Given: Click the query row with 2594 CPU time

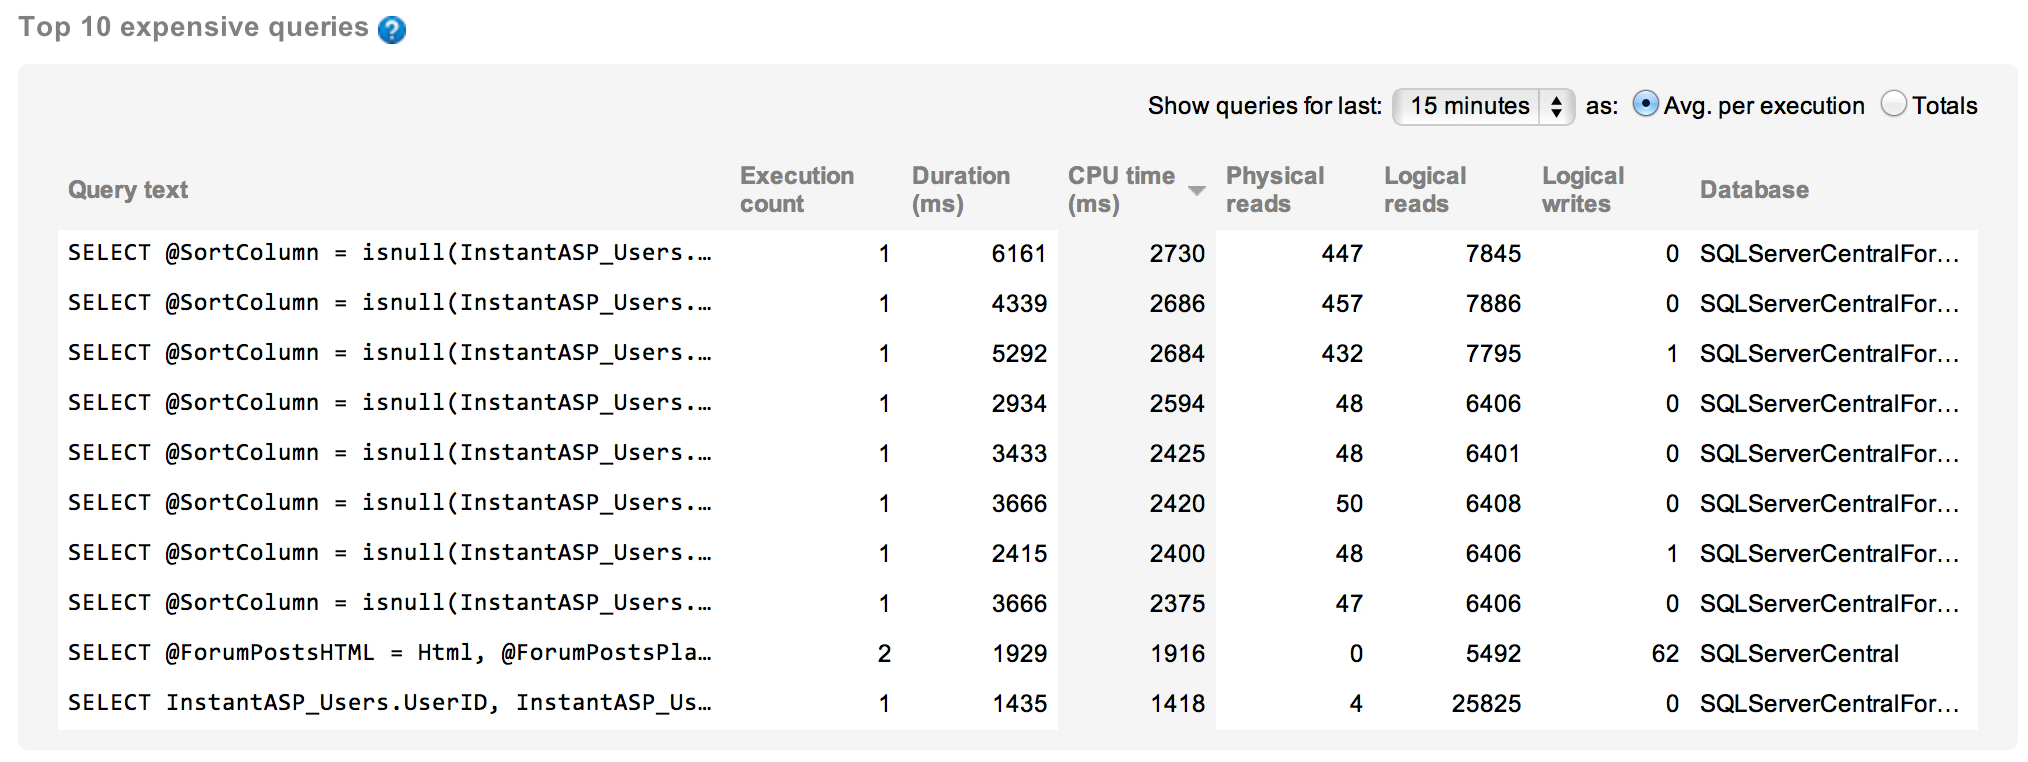Looking at the screenshot, I should click(x=389, y=404).
